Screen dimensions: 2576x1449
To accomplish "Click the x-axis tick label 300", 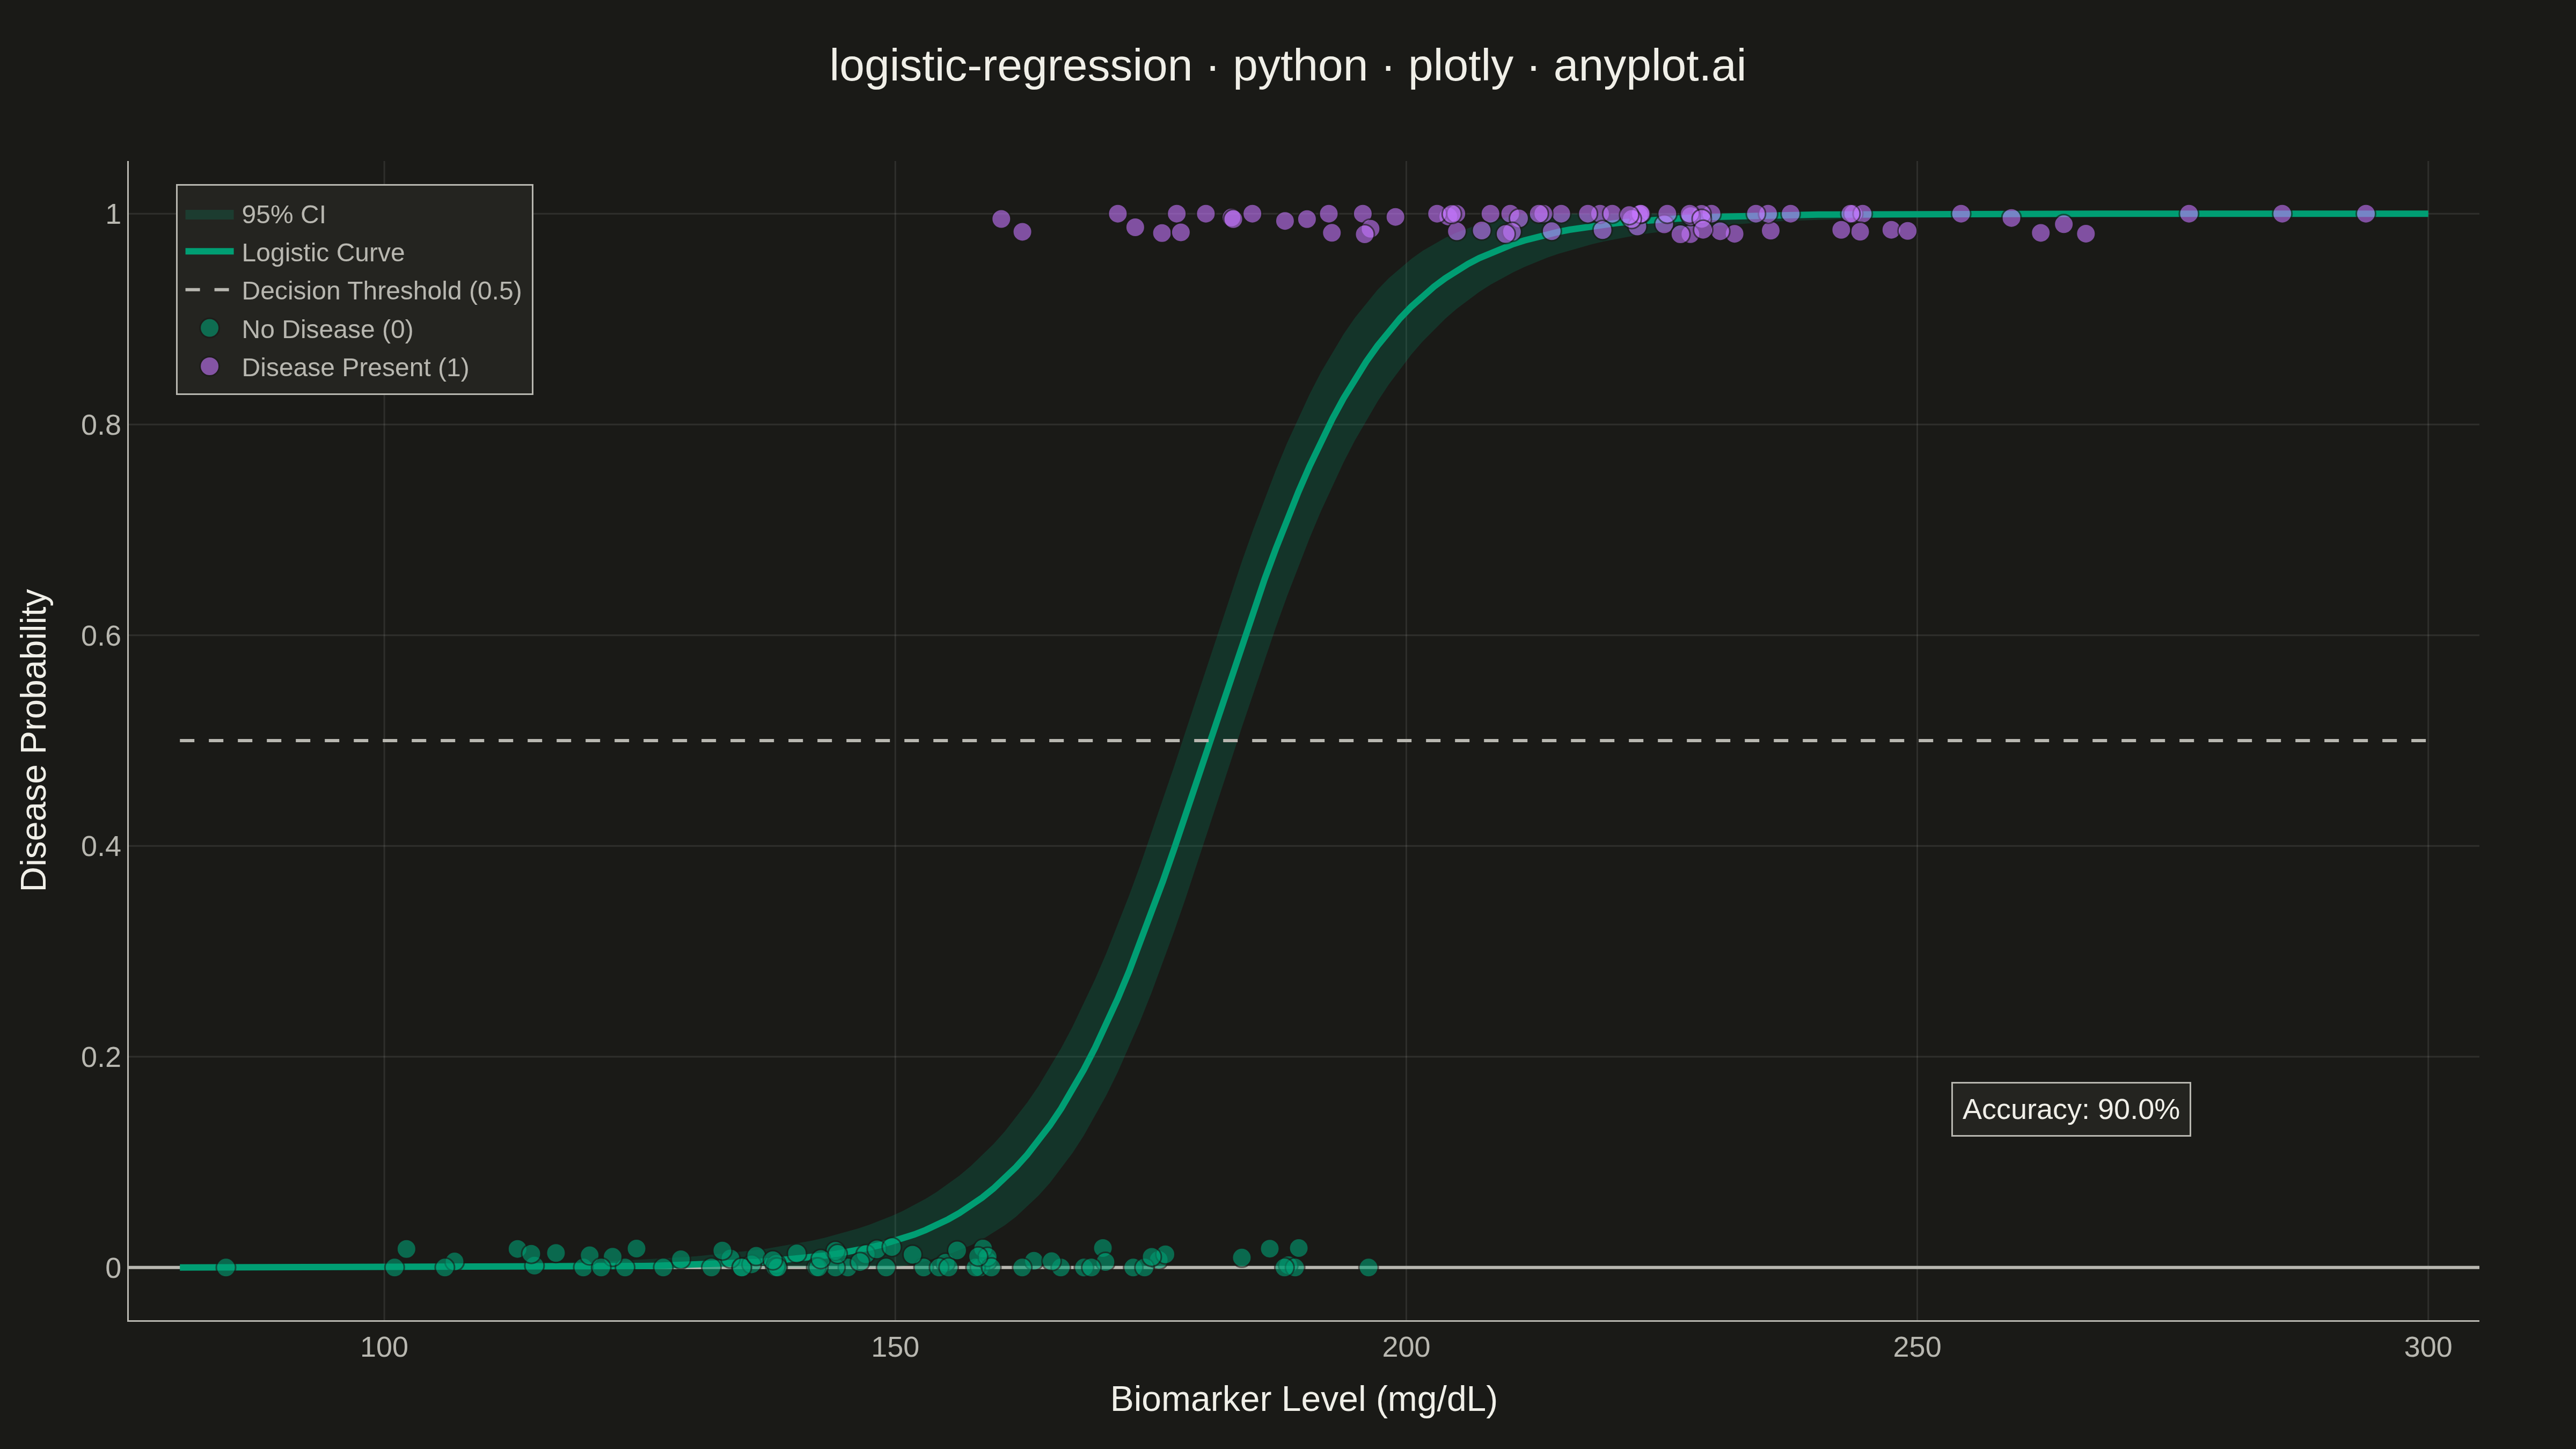I will pos(2427,1347).
